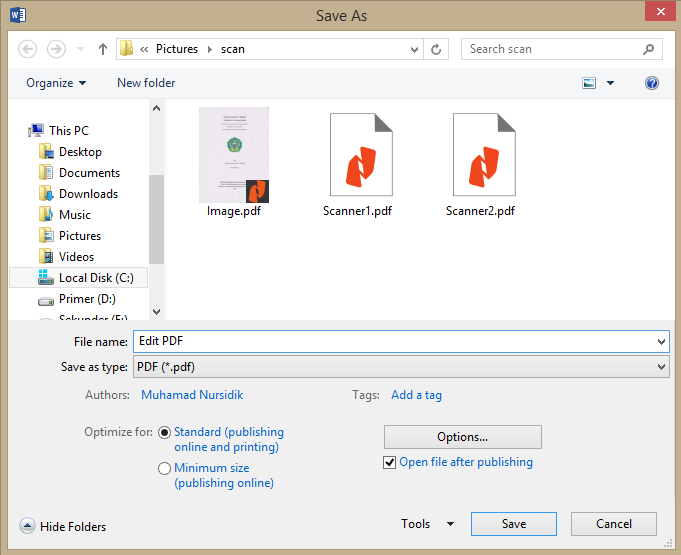Open the Organize menu
This screenshot has height=555, width=681.
click(56, 83)
